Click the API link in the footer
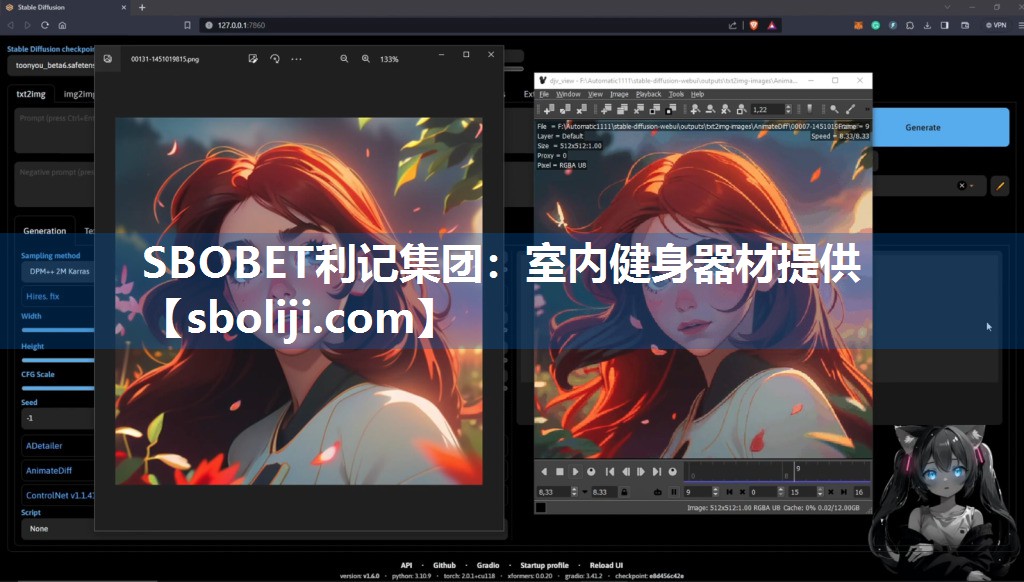 pos(406,565)
